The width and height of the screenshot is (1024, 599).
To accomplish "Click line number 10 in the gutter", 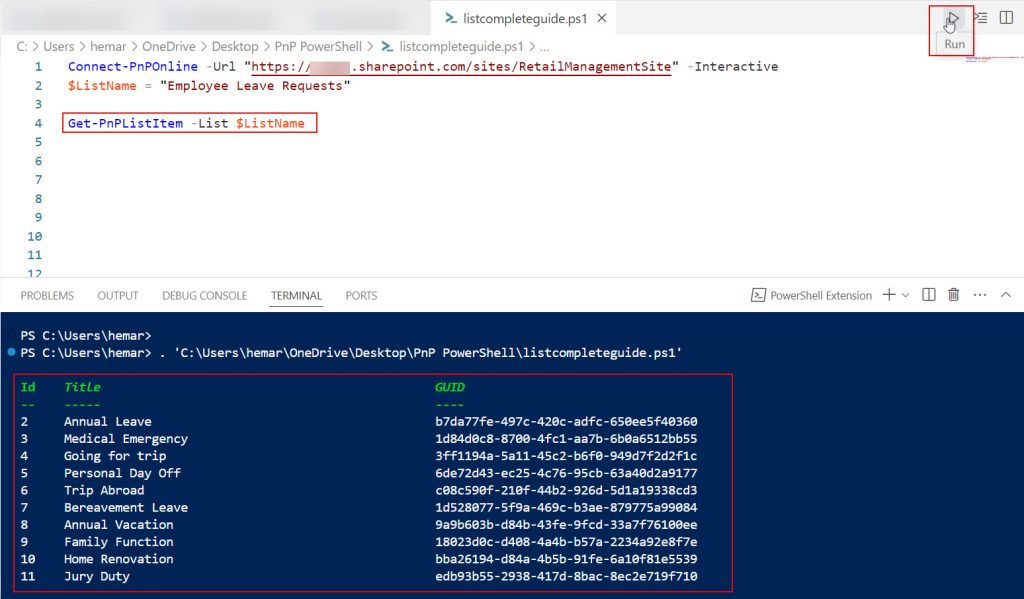I will point(35,236).
